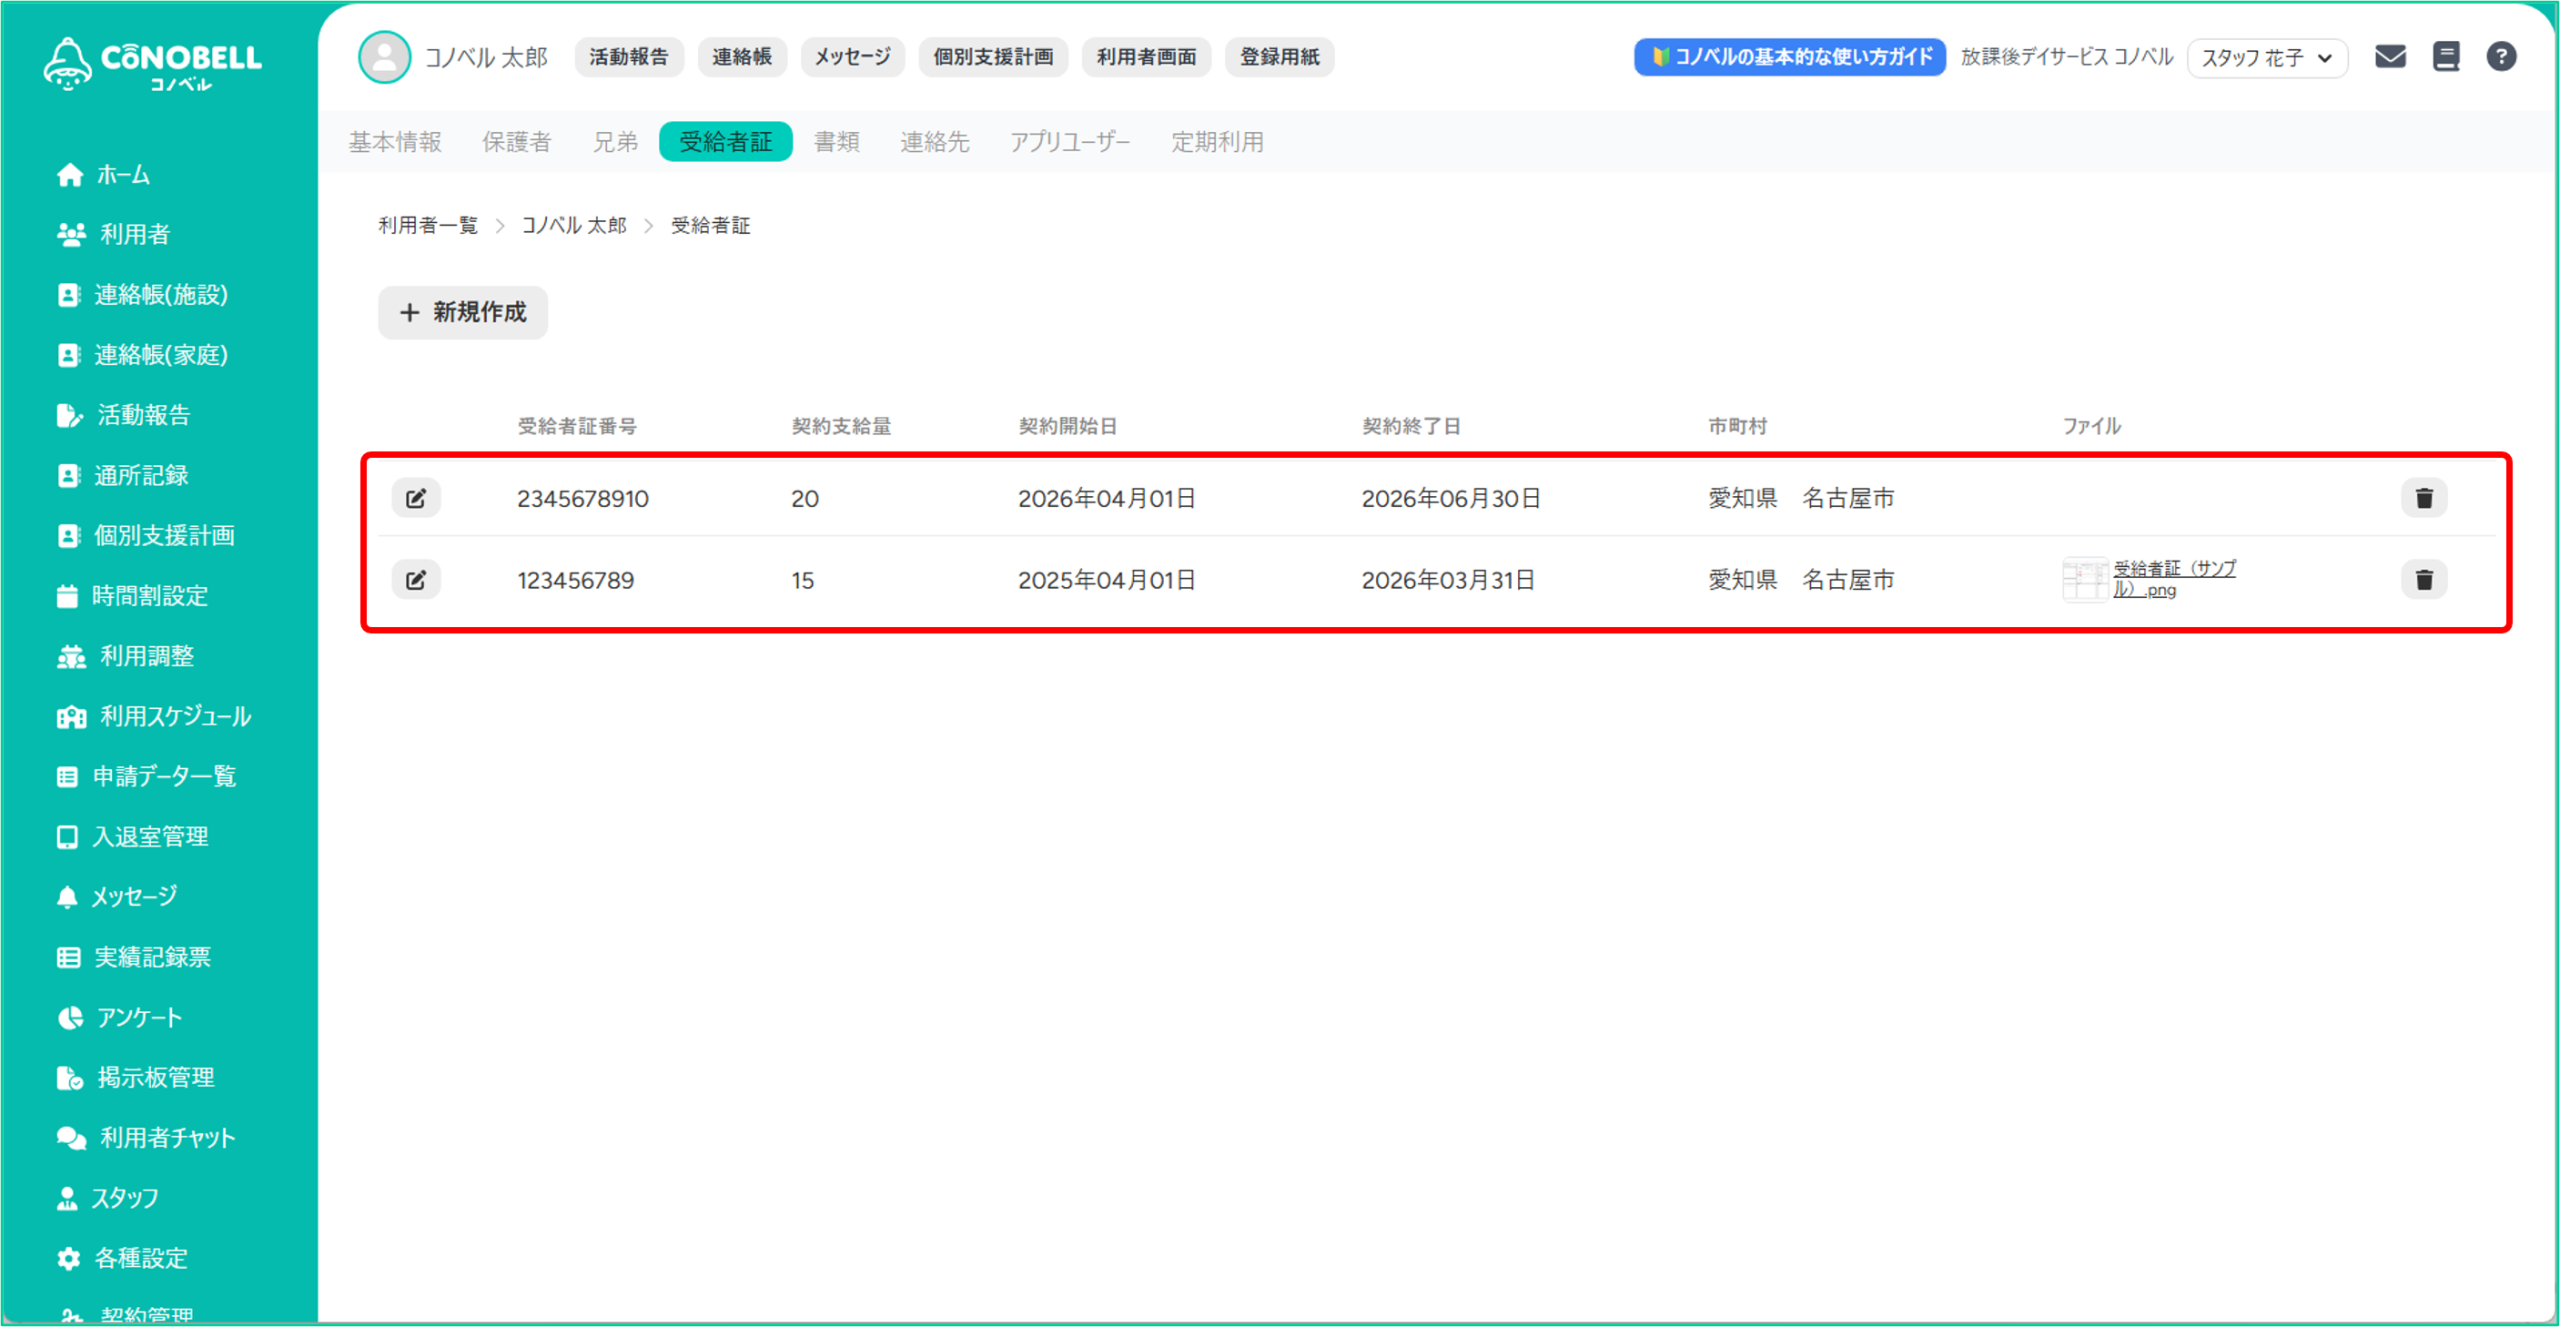This screenshot has height=1327, width=2560.
Task: Open the コノベルの基本的な使い方ガイド button
Action: [x=1789, y=57]
